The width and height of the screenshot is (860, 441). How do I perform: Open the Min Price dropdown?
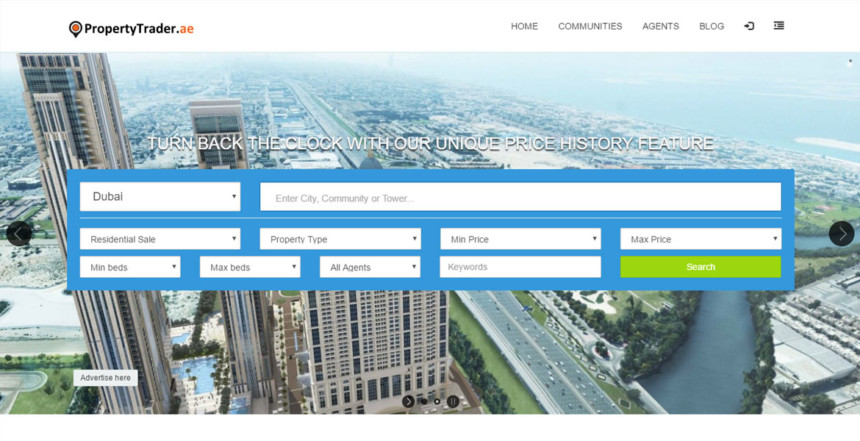coord(520,239)
